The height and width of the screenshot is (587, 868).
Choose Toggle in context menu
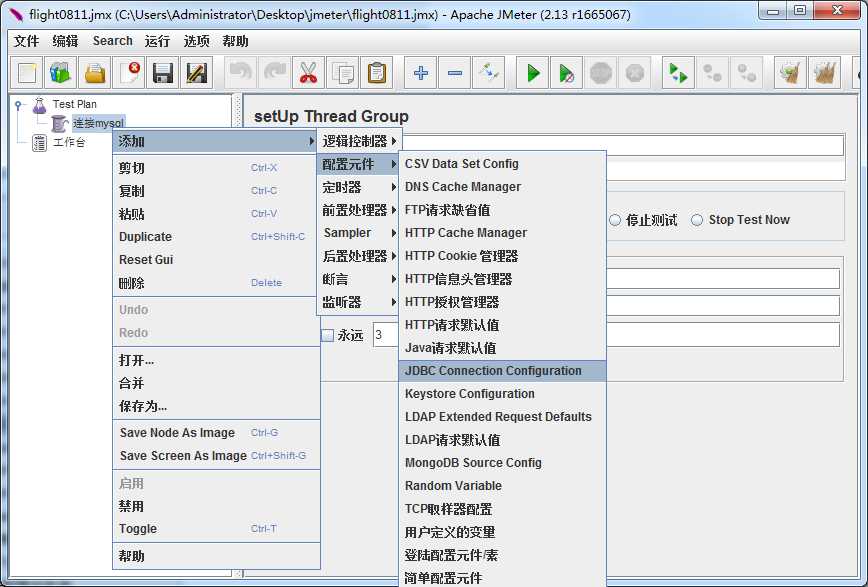[x=216, y=529]
